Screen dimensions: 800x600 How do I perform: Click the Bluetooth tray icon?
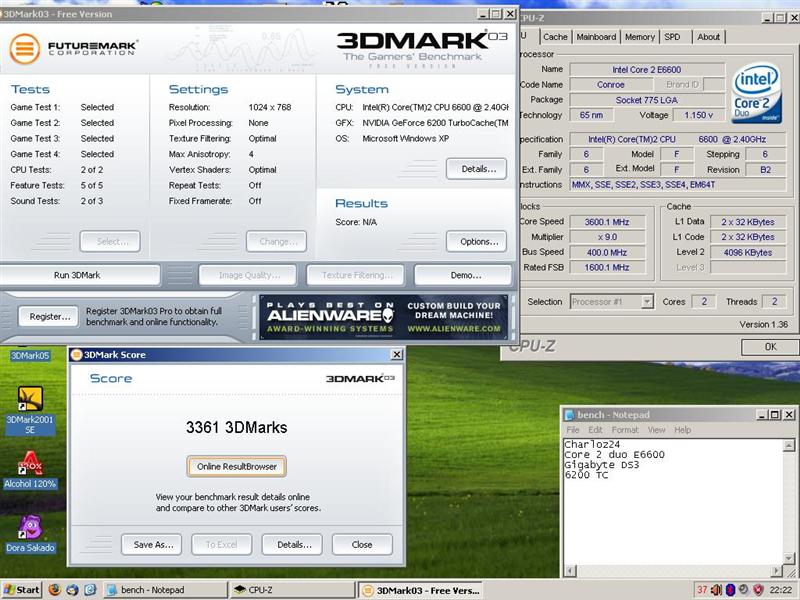(730, 590)
